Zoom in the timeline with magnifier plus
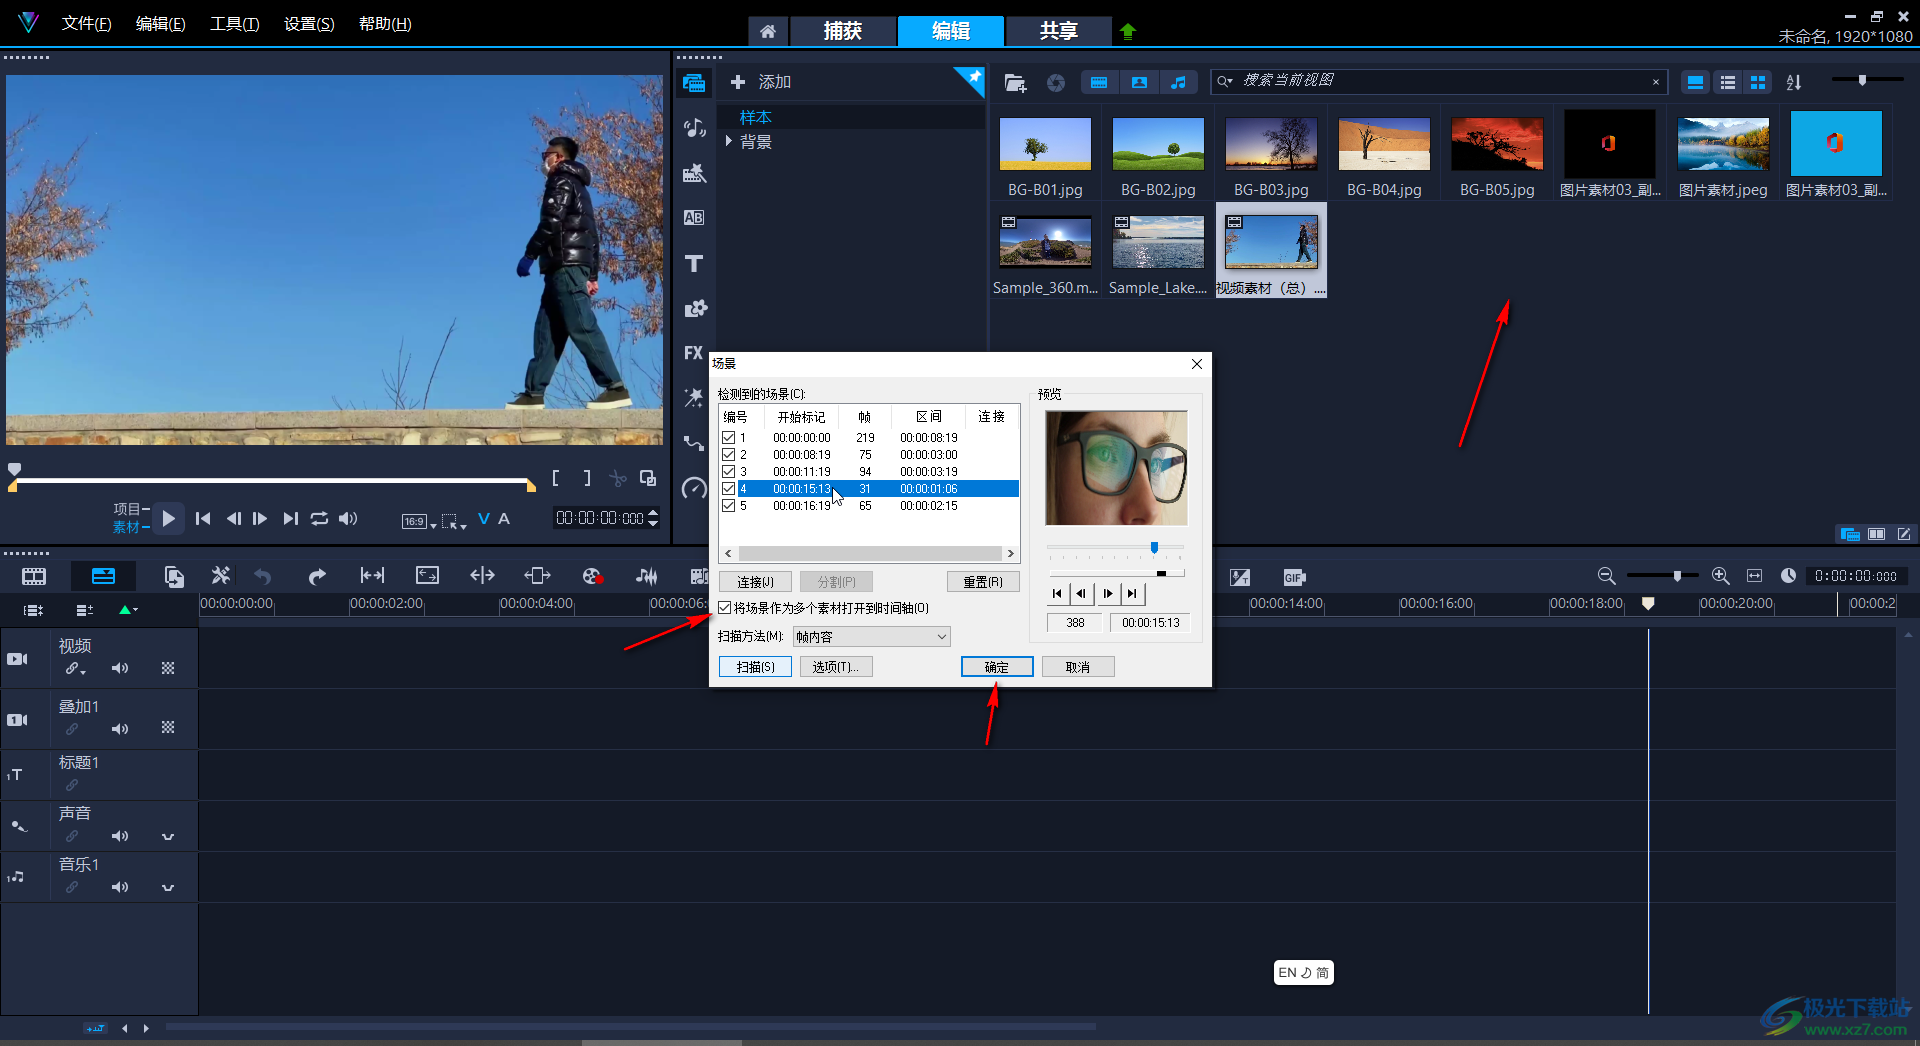 click(x=1720, y=576)
